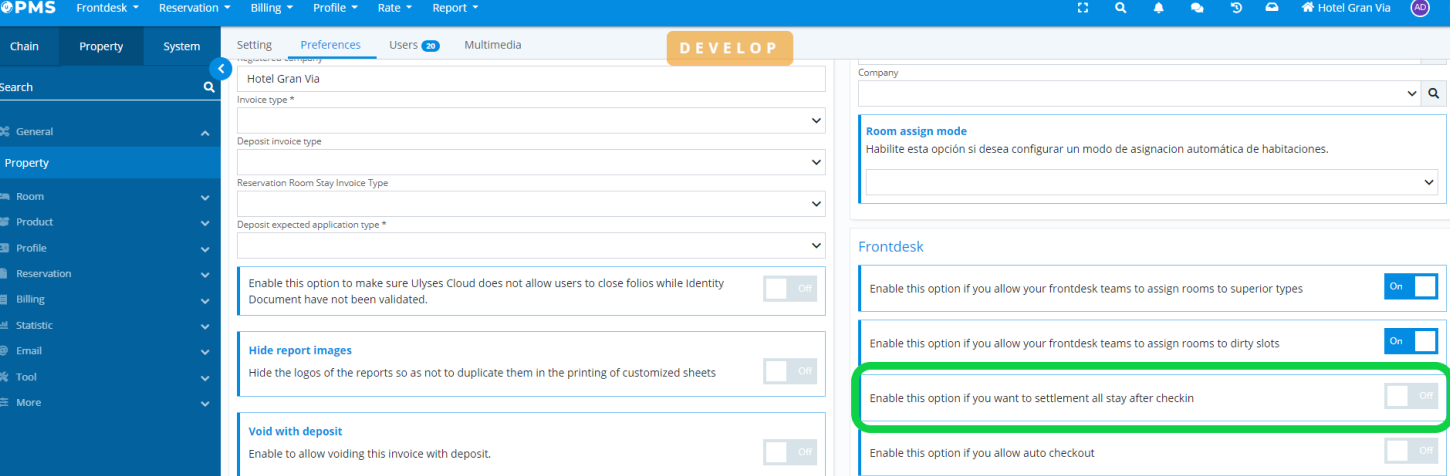Open the notifications bell
Viewport: 1450px width, 476px height.
pos(1159,8)
